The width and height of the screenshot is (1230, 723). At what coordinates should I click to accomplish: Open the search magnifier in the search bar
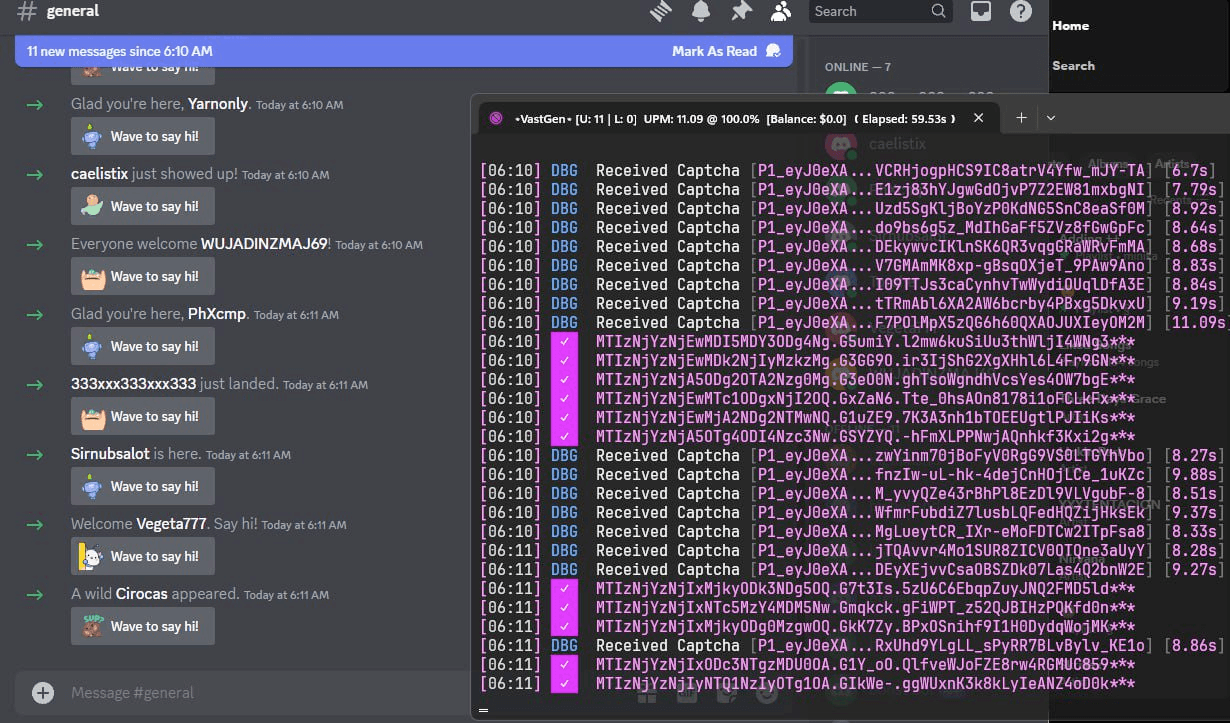pyautogui.click(x=937, y=12)
